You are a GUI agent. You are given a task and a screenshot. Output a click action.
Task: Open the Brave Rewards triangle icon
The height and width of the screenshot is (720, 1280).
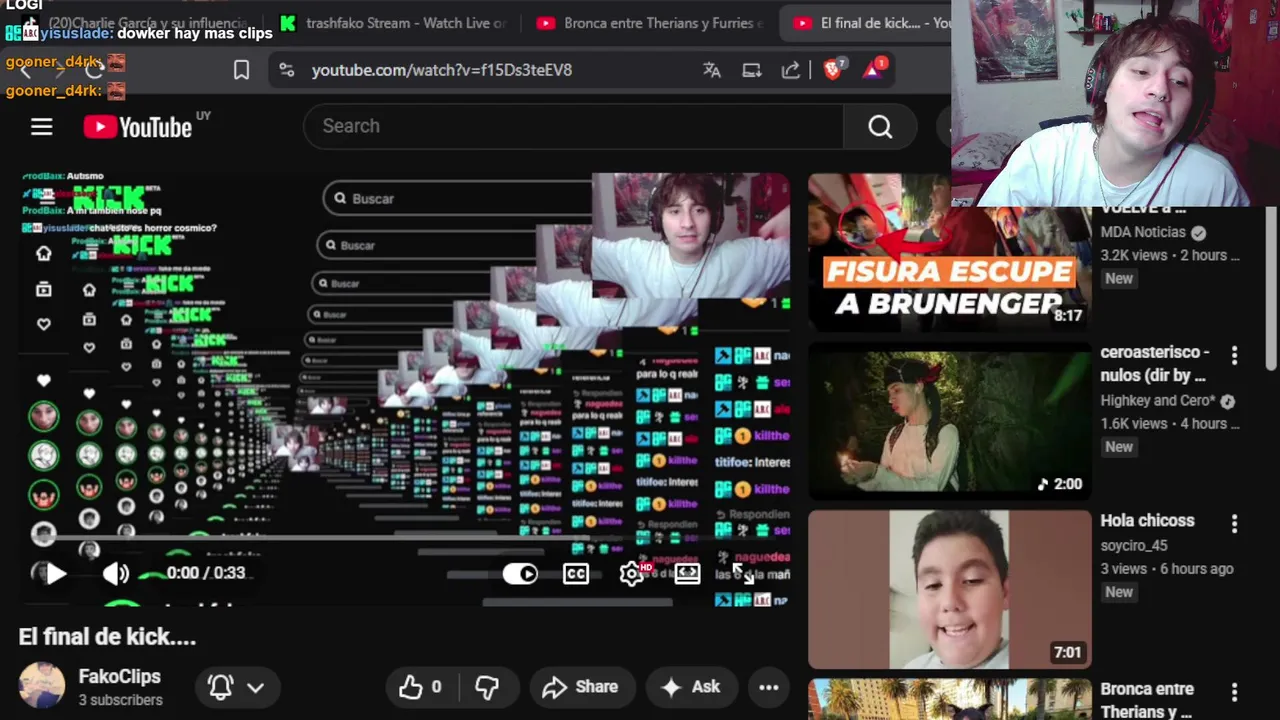pyautogui.click(x=875, y=69)
